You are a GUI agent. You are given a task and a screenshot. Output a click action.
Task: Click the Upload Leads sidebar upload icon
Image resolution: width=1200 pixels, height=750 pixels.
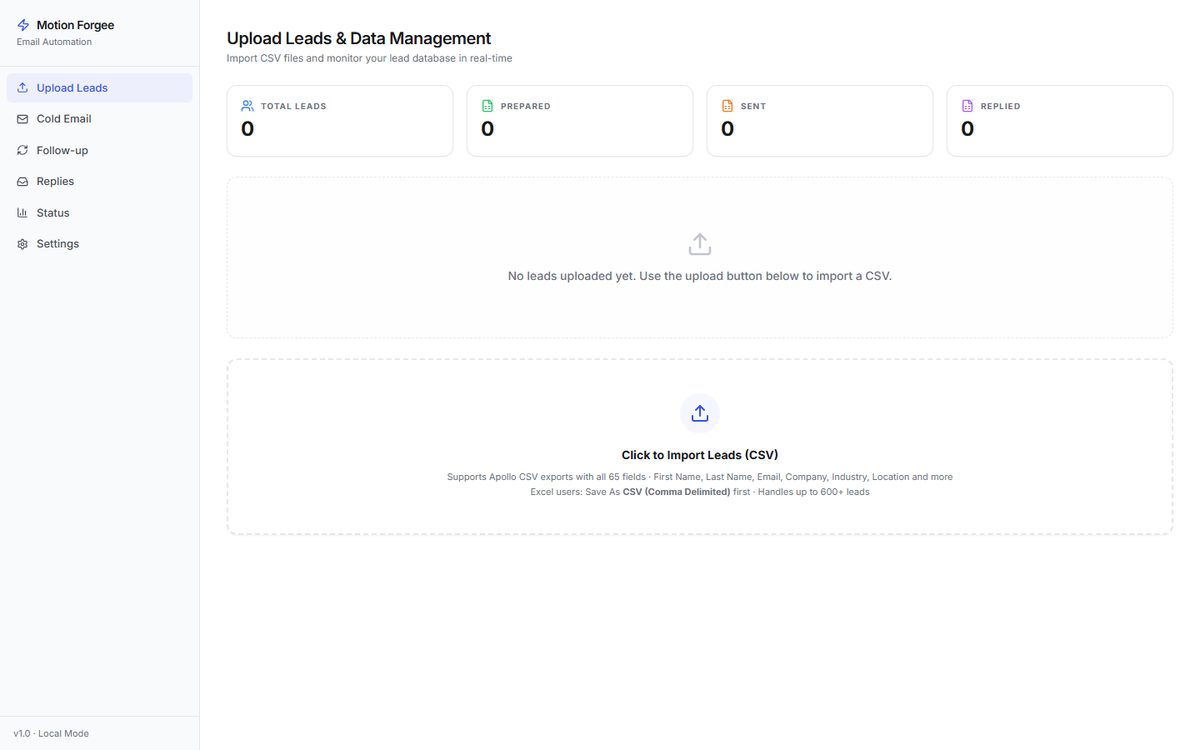coord(23,88)
